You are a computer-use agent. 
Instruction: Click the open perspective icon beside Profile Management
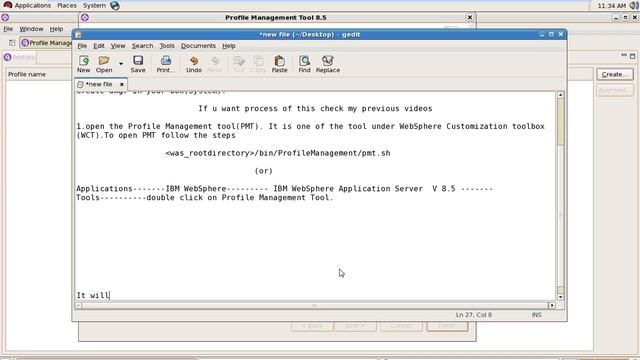pos(12,43)
